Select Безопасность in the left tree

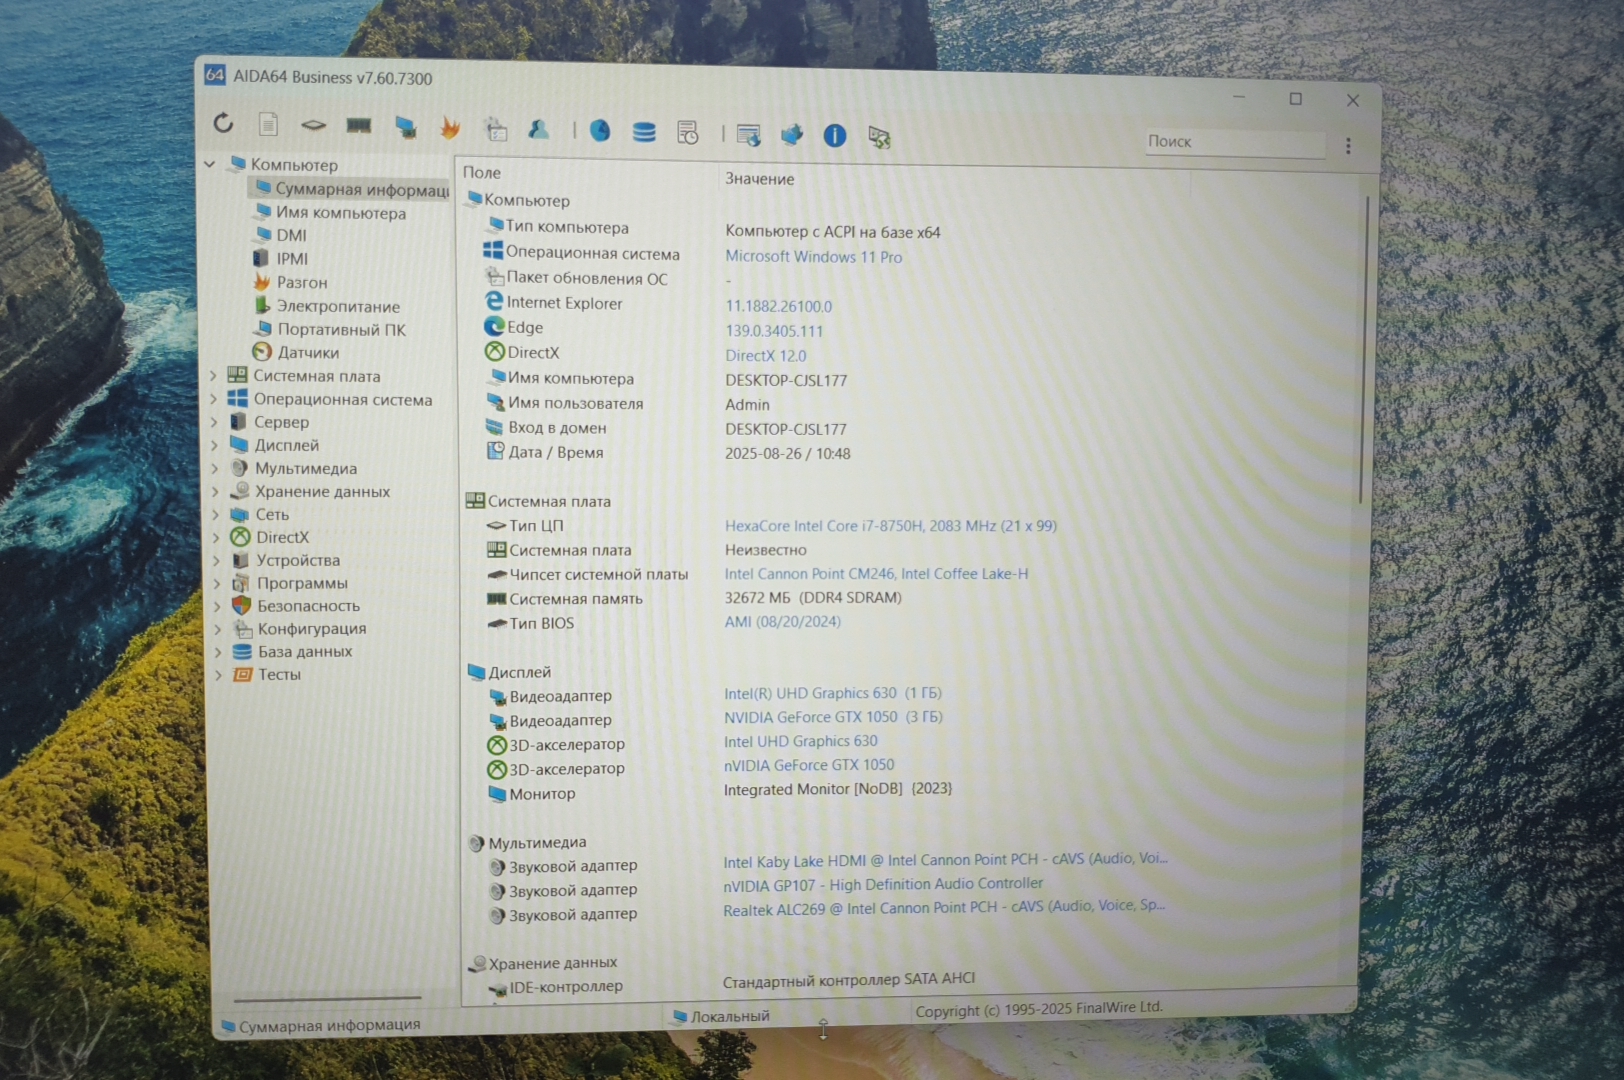pyautogui.click(x=296, y=606)
